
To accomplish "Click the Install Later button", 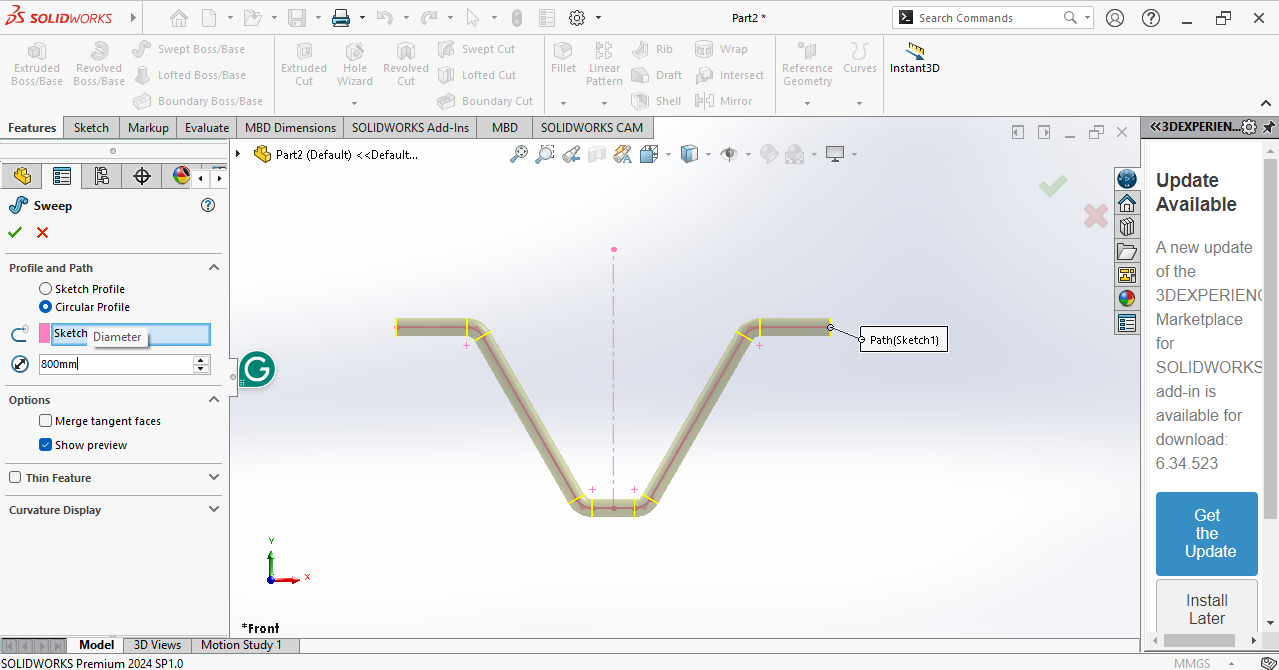I will [x=1207, y=609].
